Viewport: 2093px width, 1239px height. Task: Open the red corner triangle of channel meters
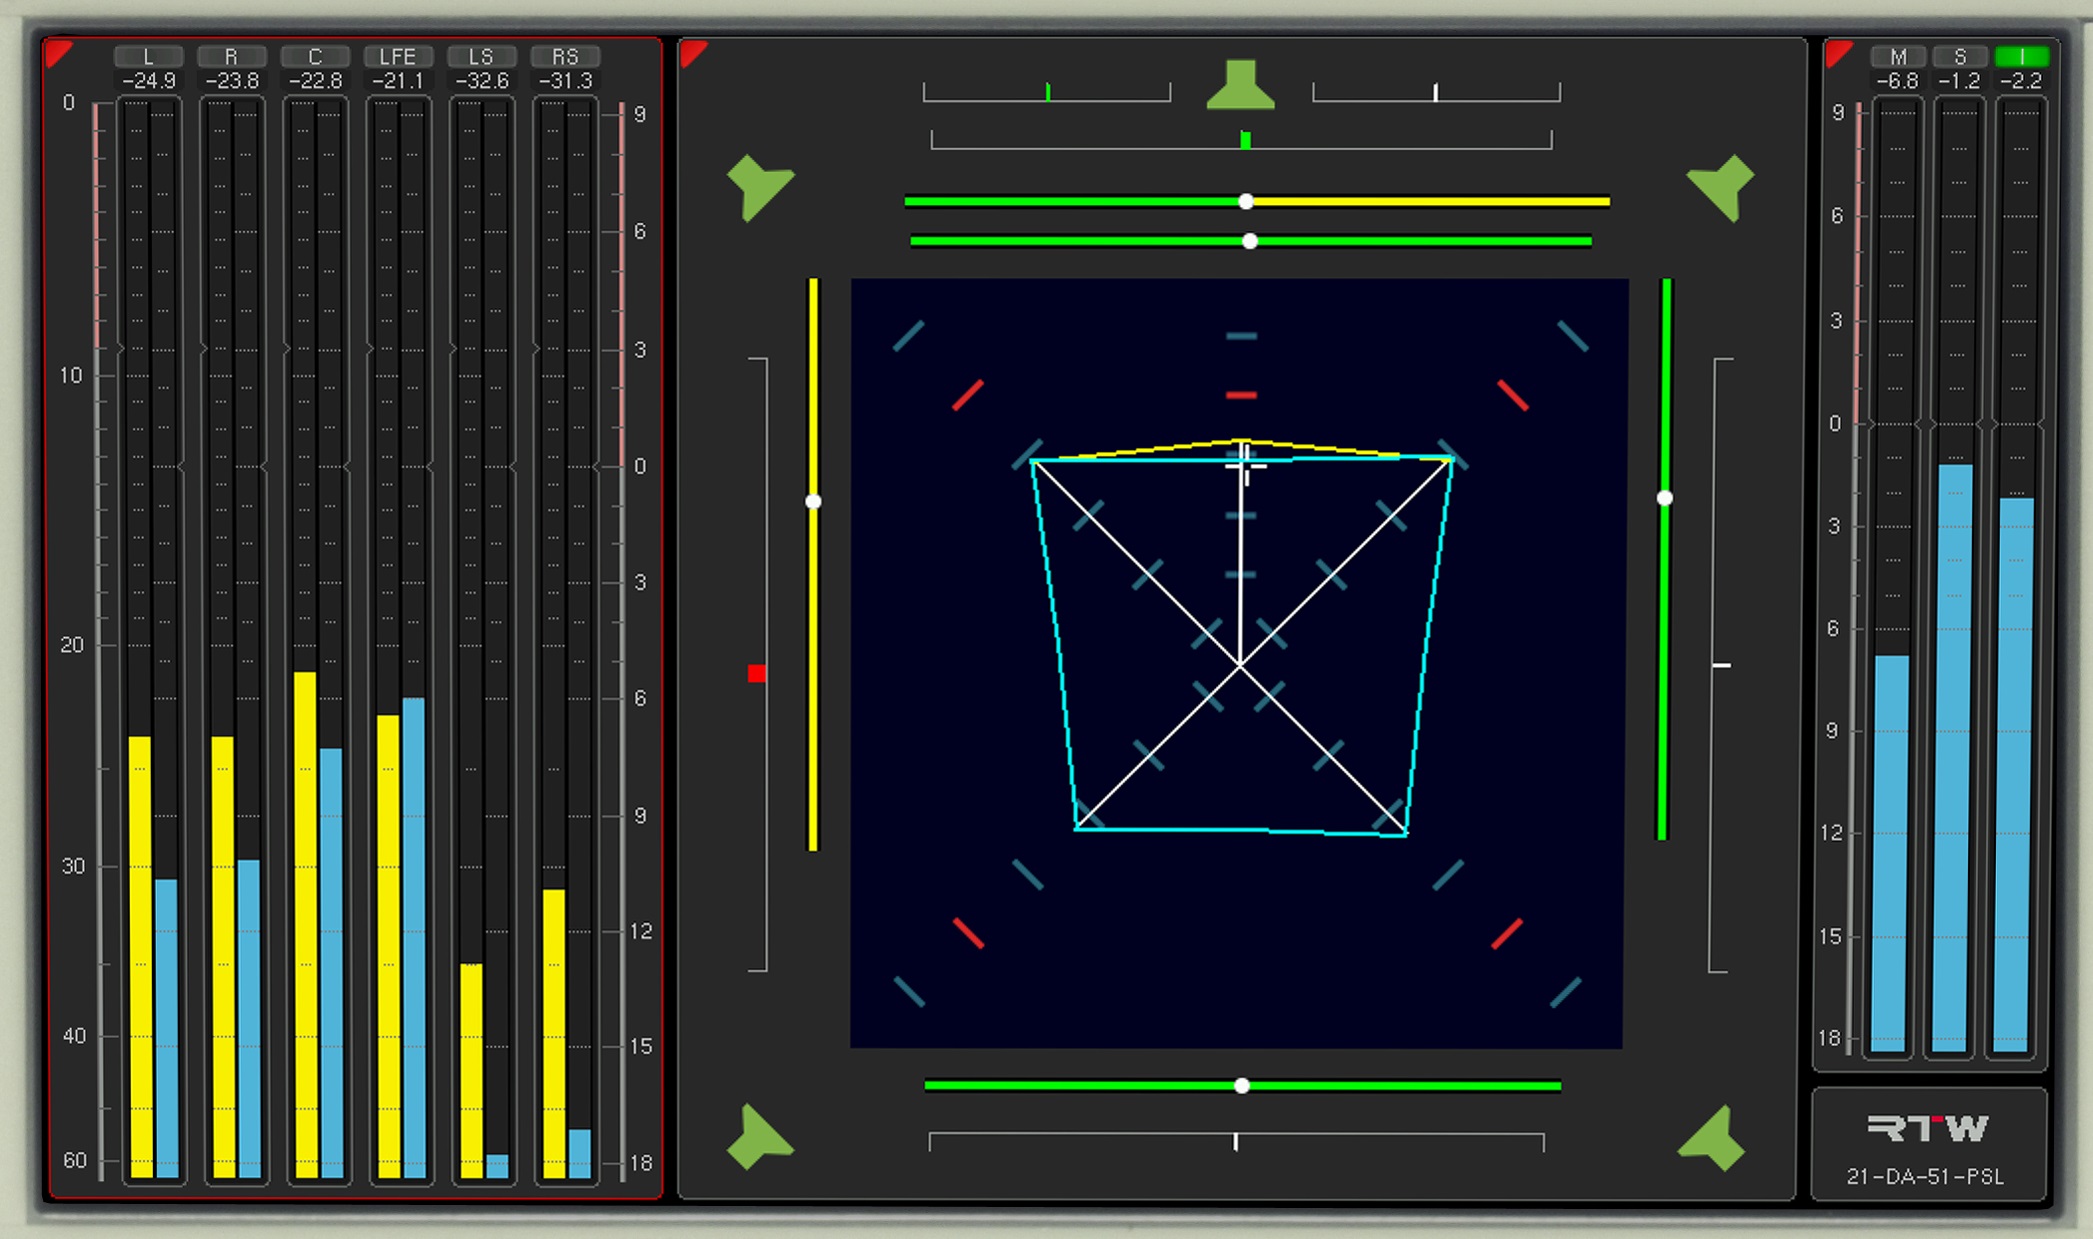pyautogui.click(x=58, y=54)
